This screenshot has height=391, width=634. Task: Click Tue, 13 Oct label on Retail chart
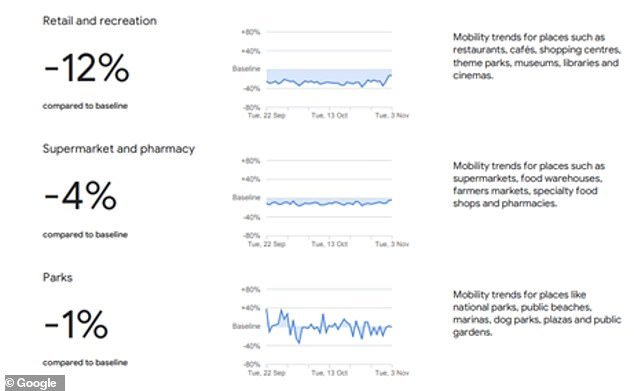click(x=330, y=116)
